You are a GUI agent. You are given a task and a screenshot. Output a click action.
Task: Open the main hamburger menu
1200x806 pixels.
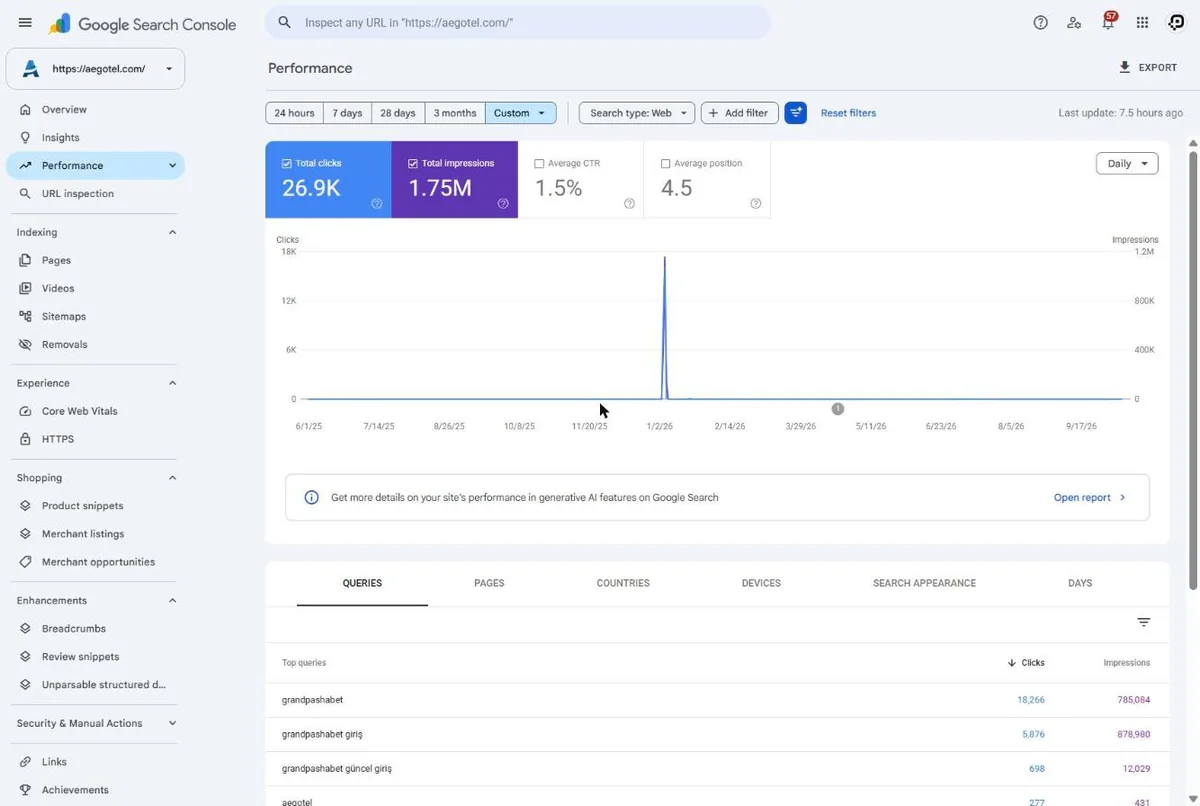pos(25,23)
